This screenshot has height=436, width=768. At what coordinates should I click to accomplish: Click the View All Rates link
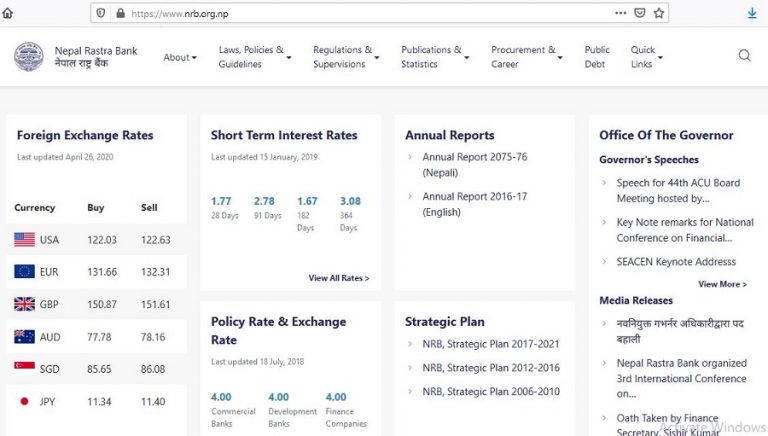339,278
